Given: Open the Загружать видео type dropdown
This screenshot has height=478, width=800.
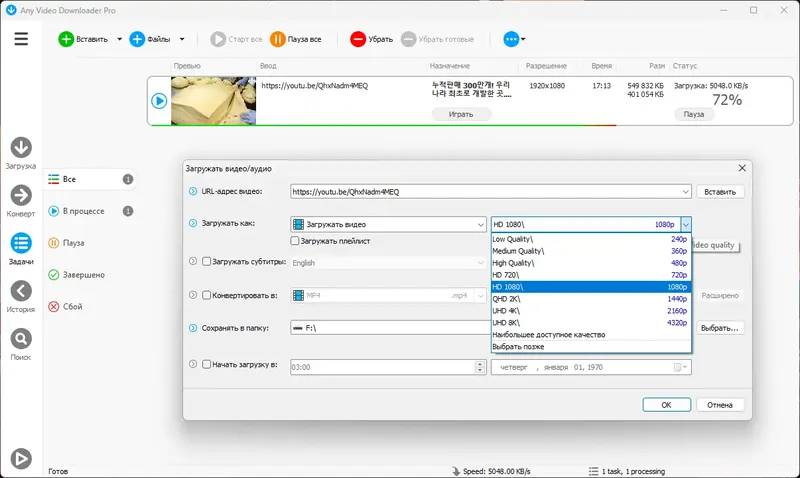Looking at the screenshot, I should click(x=388, y=224).
